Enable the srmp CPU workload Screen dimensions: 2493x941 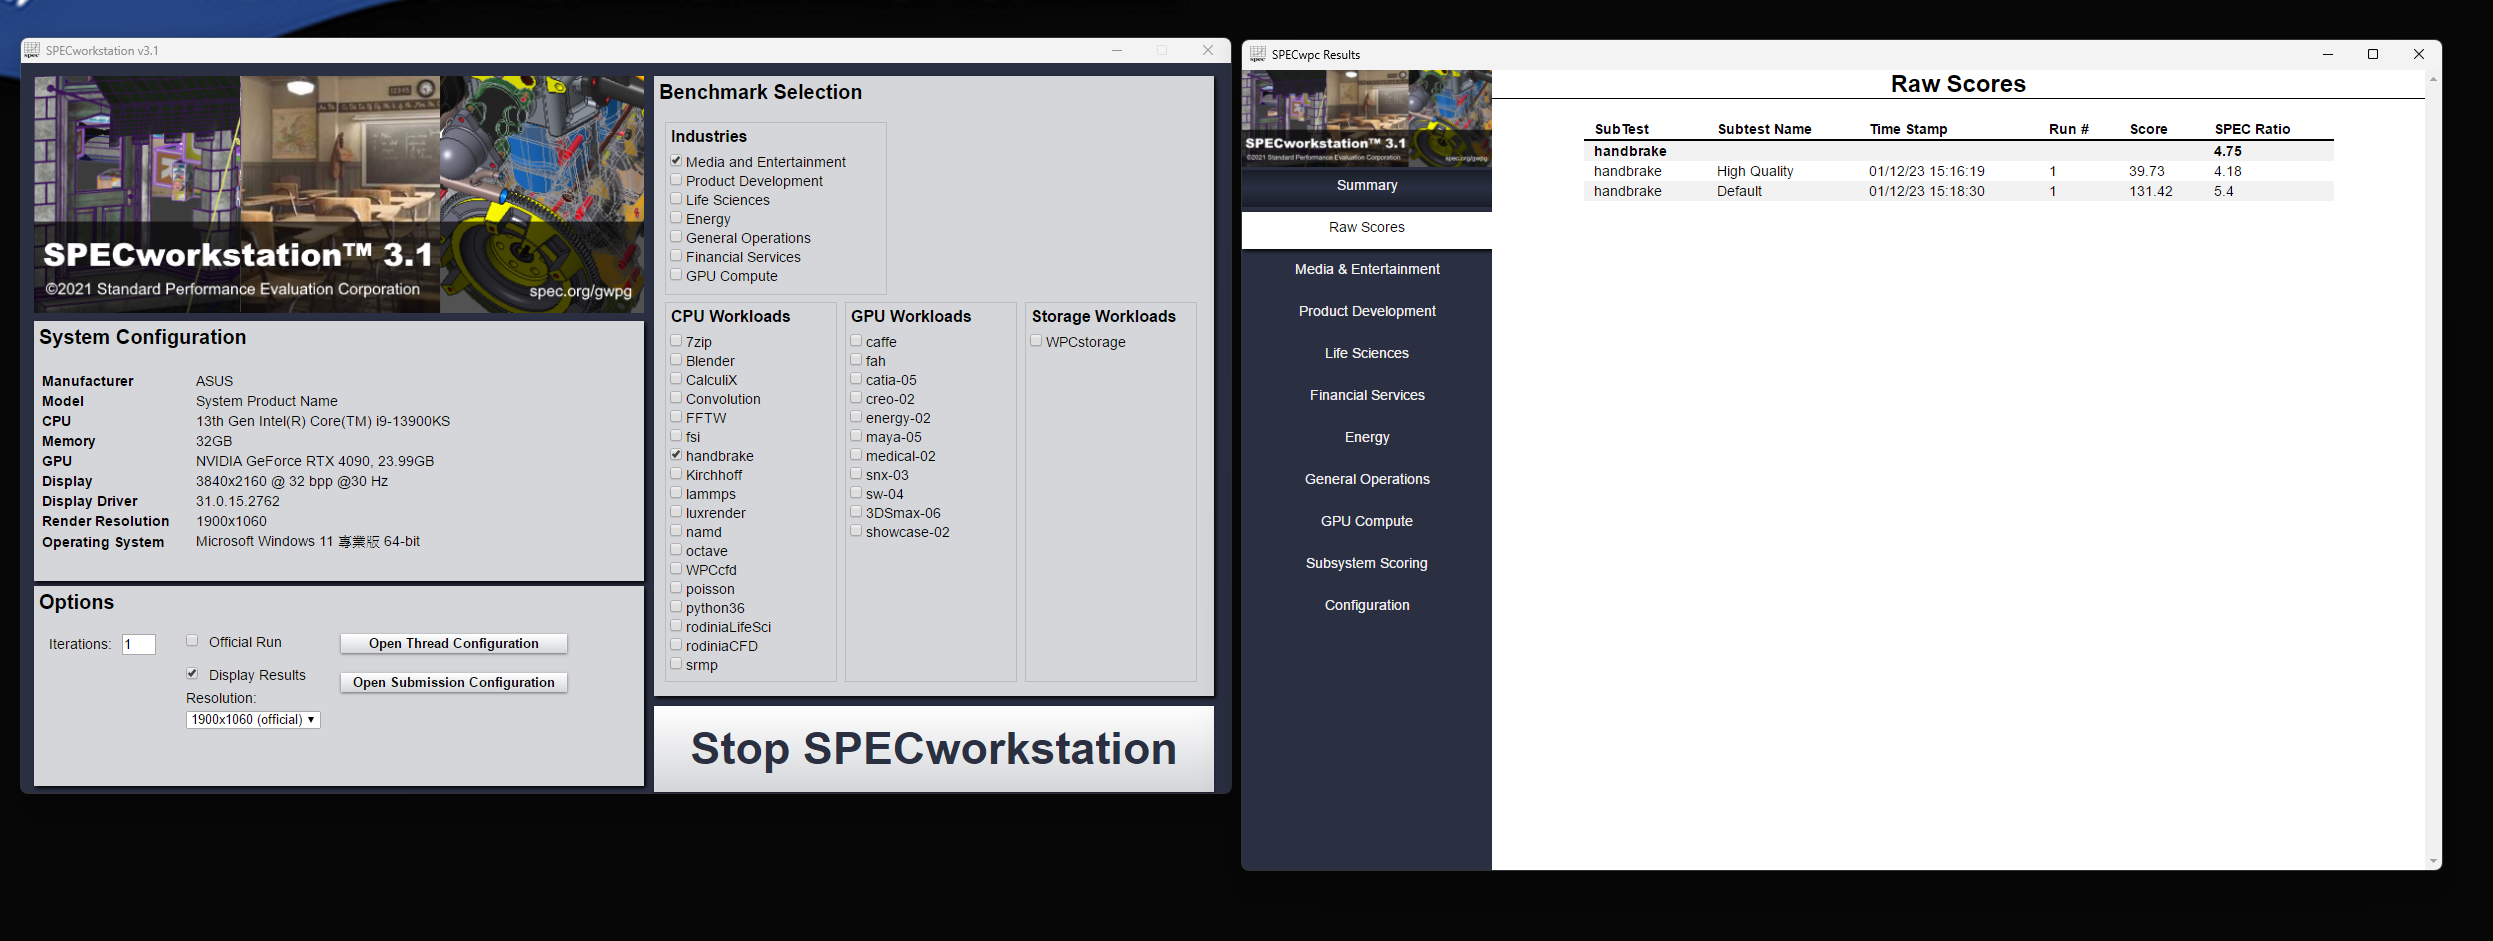(x=676, y=664)
